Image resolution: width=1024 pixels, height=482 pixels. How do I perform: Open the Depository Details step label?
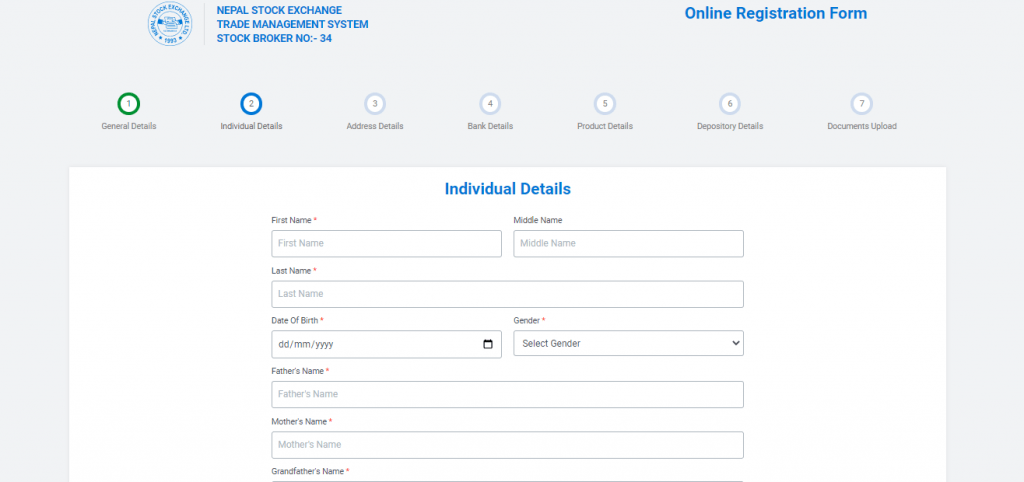tap(730, 126)
